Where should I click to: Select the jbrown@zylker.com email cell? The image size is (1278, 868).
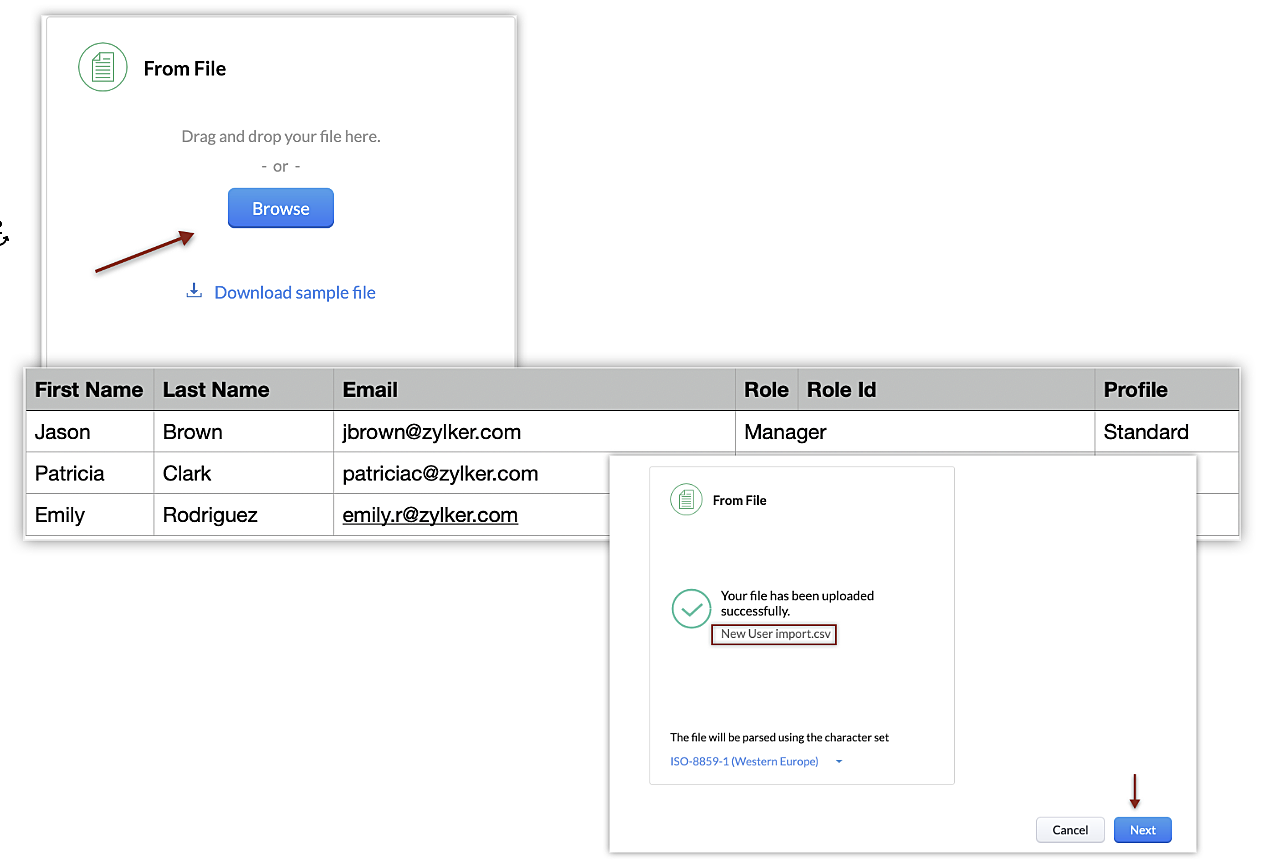[431, 432]
